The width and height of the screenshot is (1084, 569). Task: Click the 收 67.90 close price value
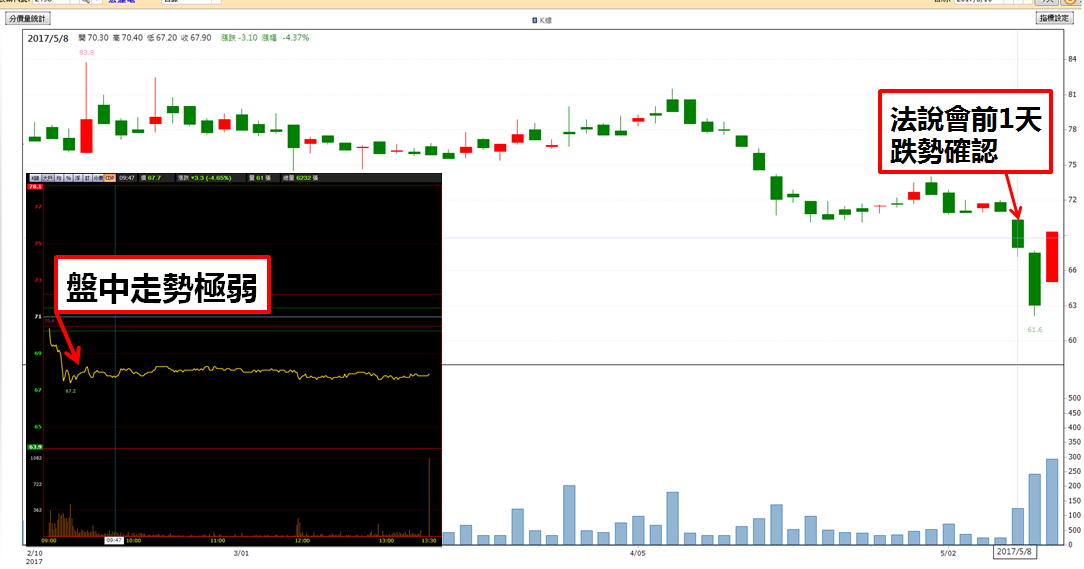click(x=196, y=38)
